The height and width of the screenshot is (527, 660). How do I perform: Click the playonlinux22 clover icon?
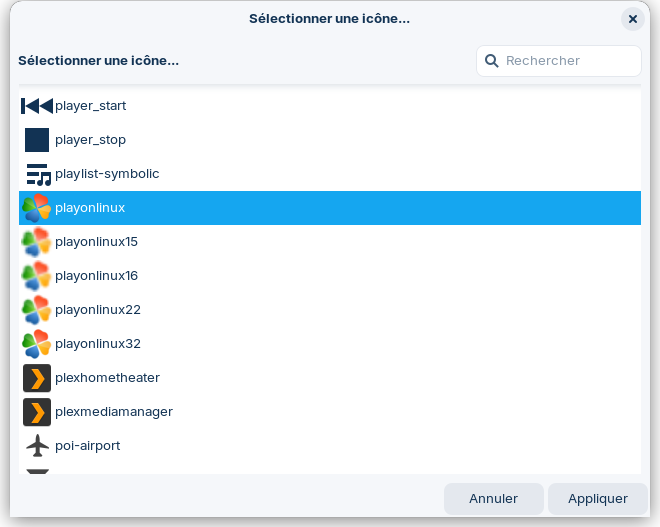point(37,310)
